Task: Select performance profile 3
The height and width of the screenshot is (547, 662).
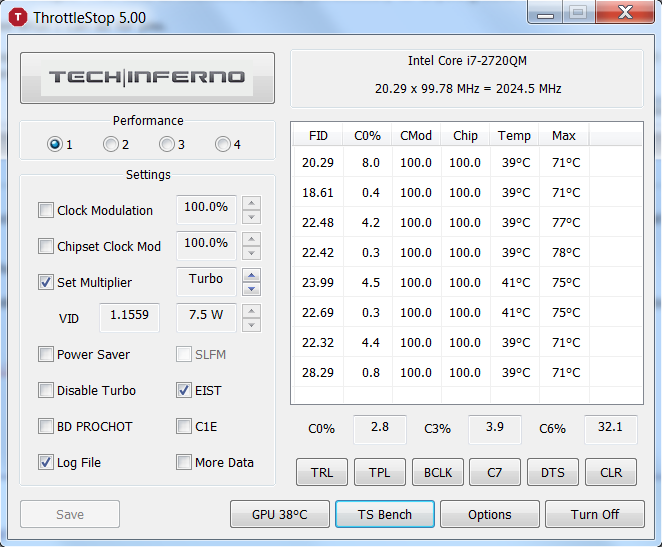Action: [x=167, y=144]
